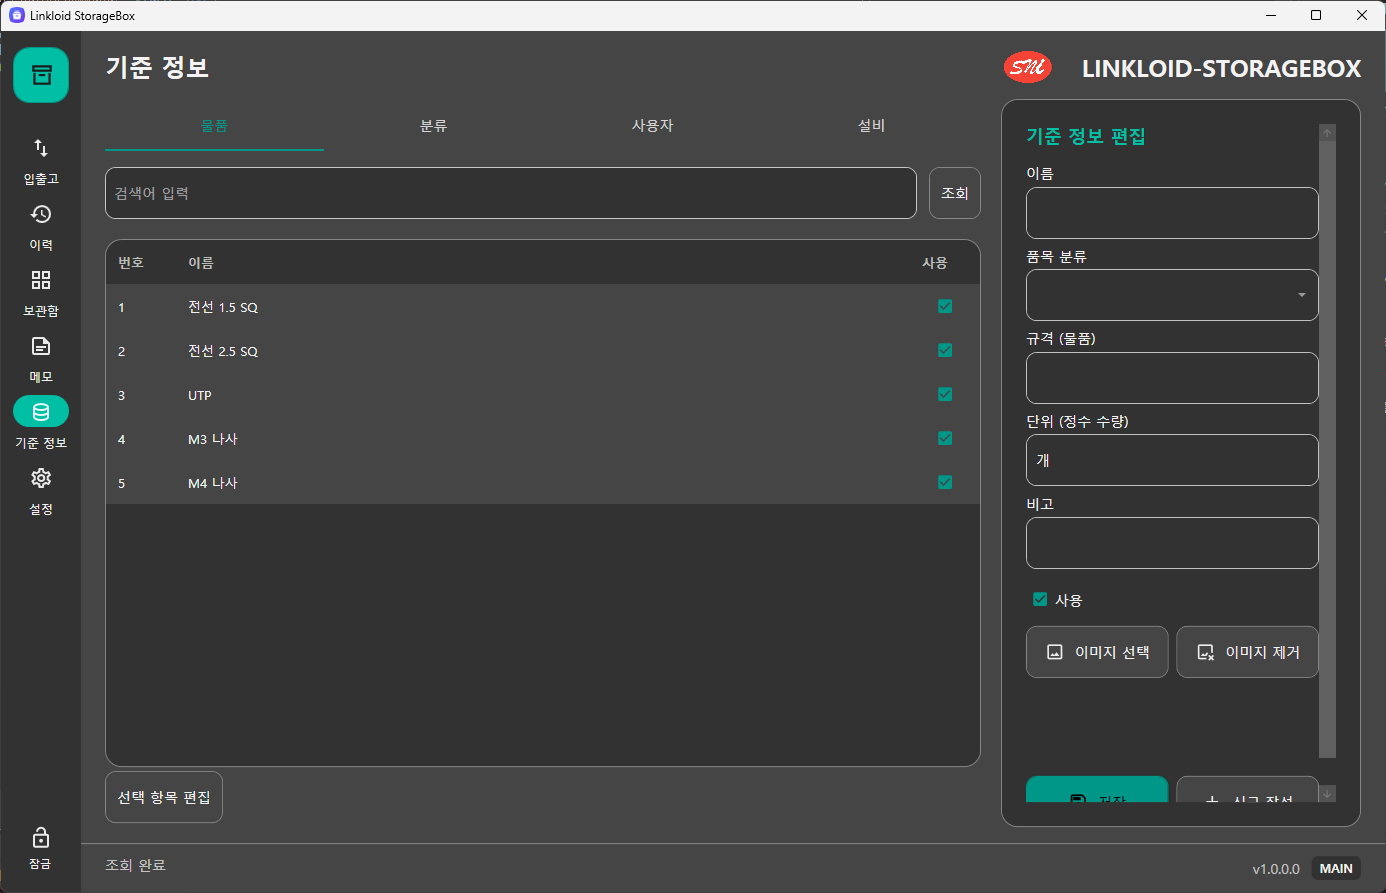Image resolution: width=1386 pixels, height=893 pixels.
Task: Focus the 비고 input field
Action: point(1172,543)
